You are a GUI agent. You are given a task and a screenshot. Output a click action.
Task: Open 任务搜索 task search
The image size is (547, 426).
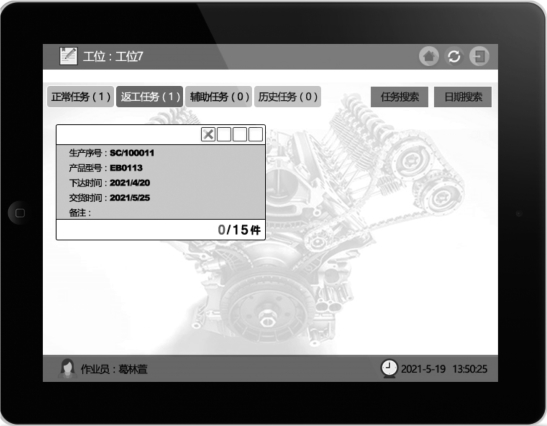[x=399, y=97]
